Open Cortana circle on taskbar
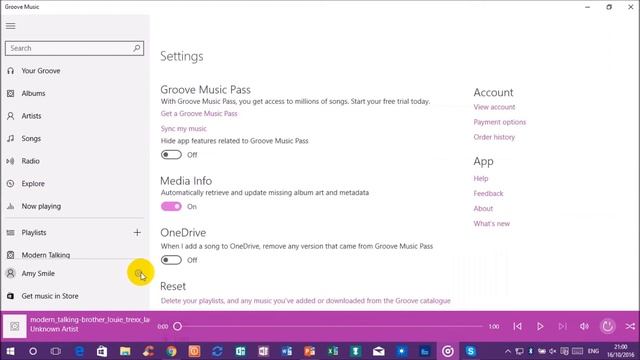 click(33, 351)
